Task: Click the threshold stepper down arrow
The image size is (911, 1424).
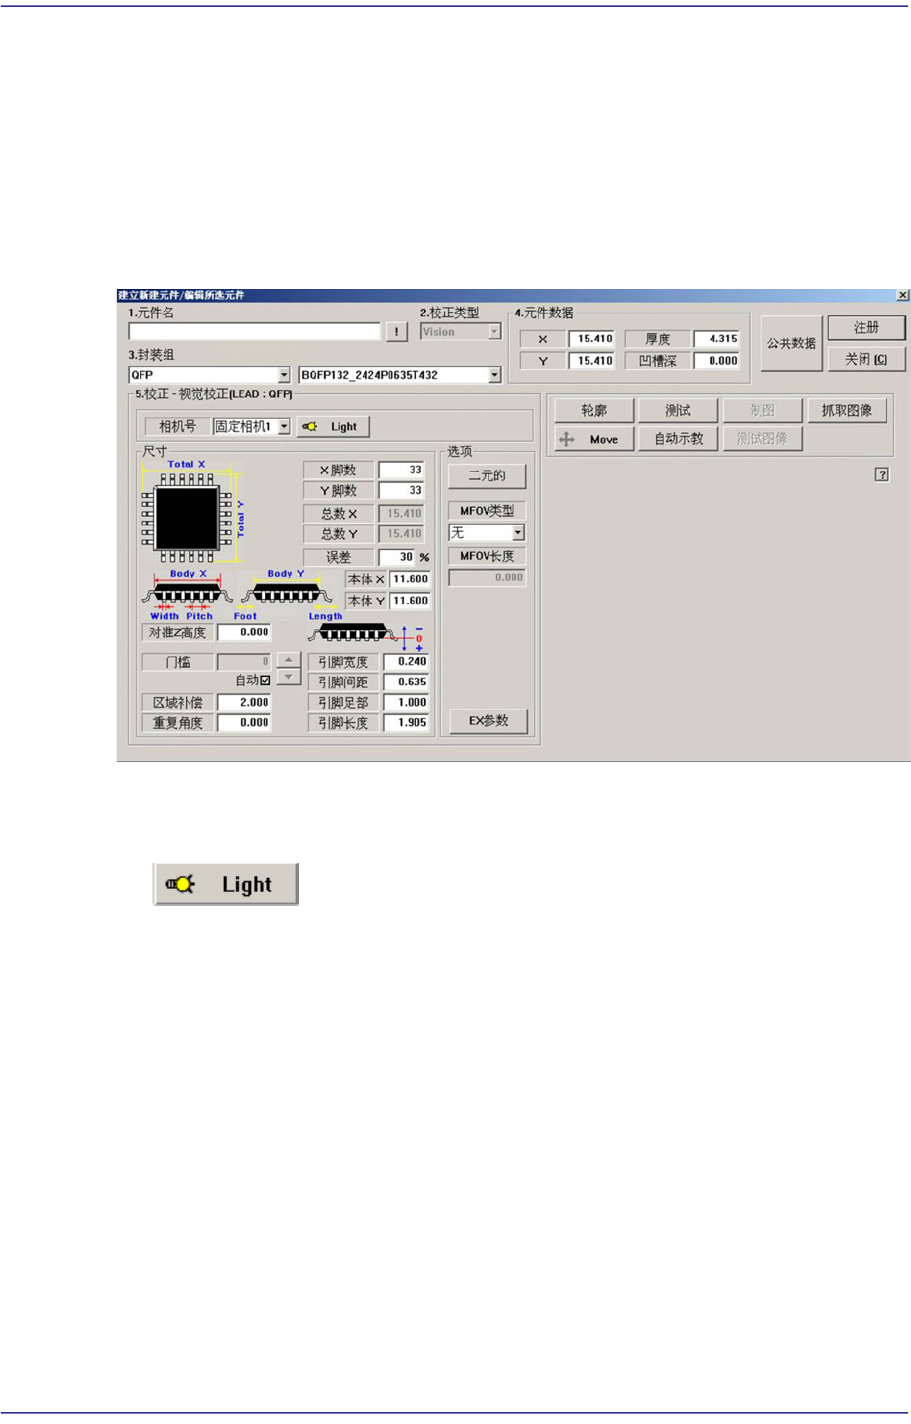Action: point(288,677)
